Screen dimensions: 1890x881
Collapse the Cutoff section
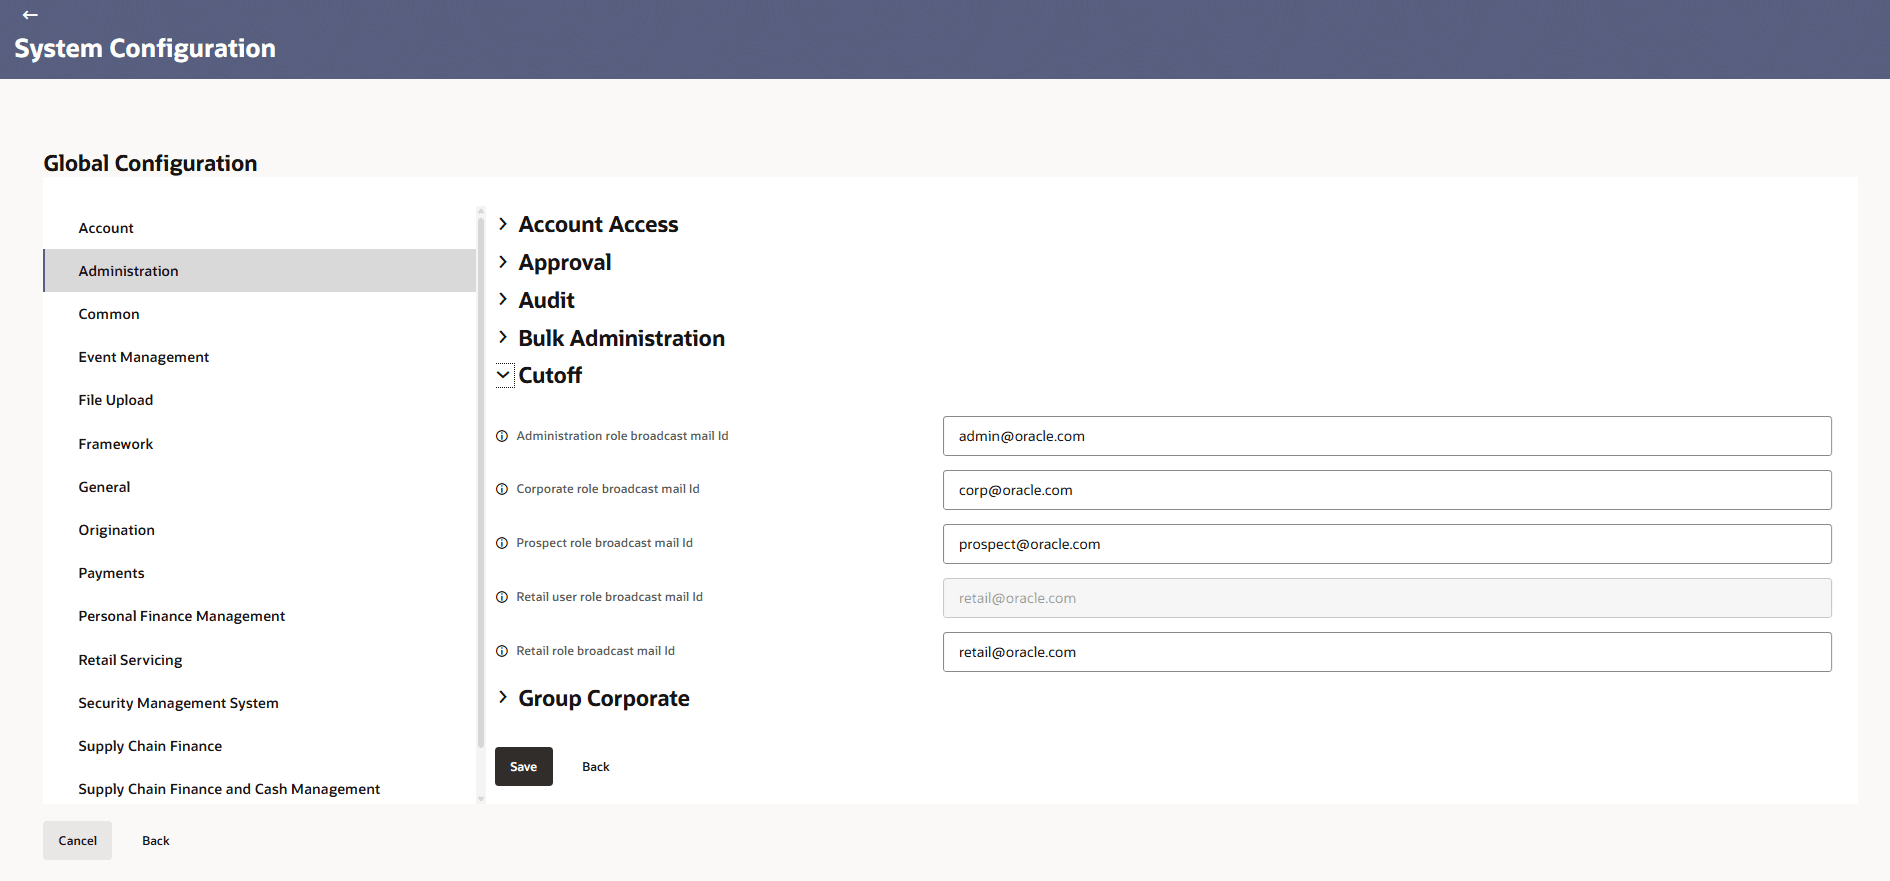pyautogui.click(x=504, y=375)
